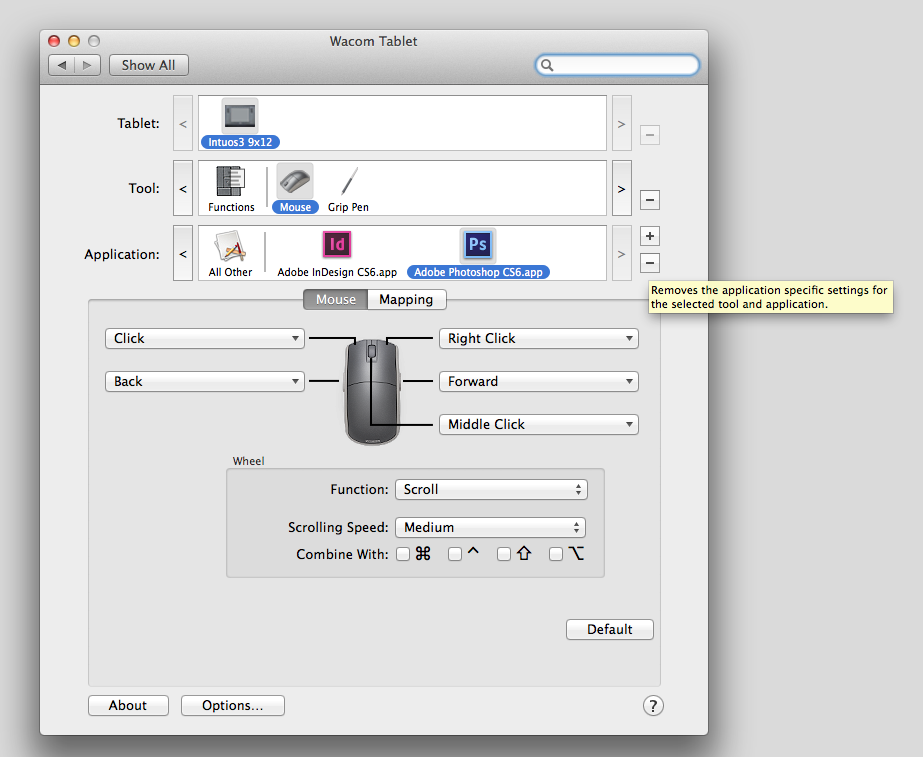Add an application with the plus button
Screen dimensions: 923x757
tap(649, 237)
